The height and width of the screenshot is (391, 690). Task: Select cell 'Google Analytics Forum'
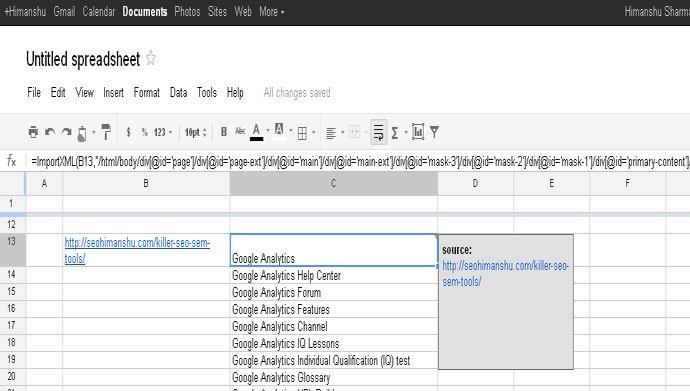point(334,292)
